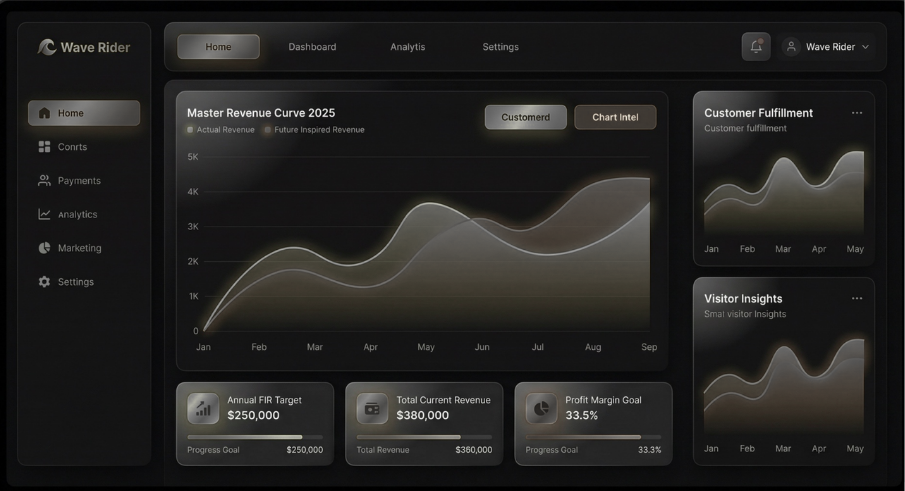Click the Analytics line-chart icon
905x491 pixels.
pos(44,214)
